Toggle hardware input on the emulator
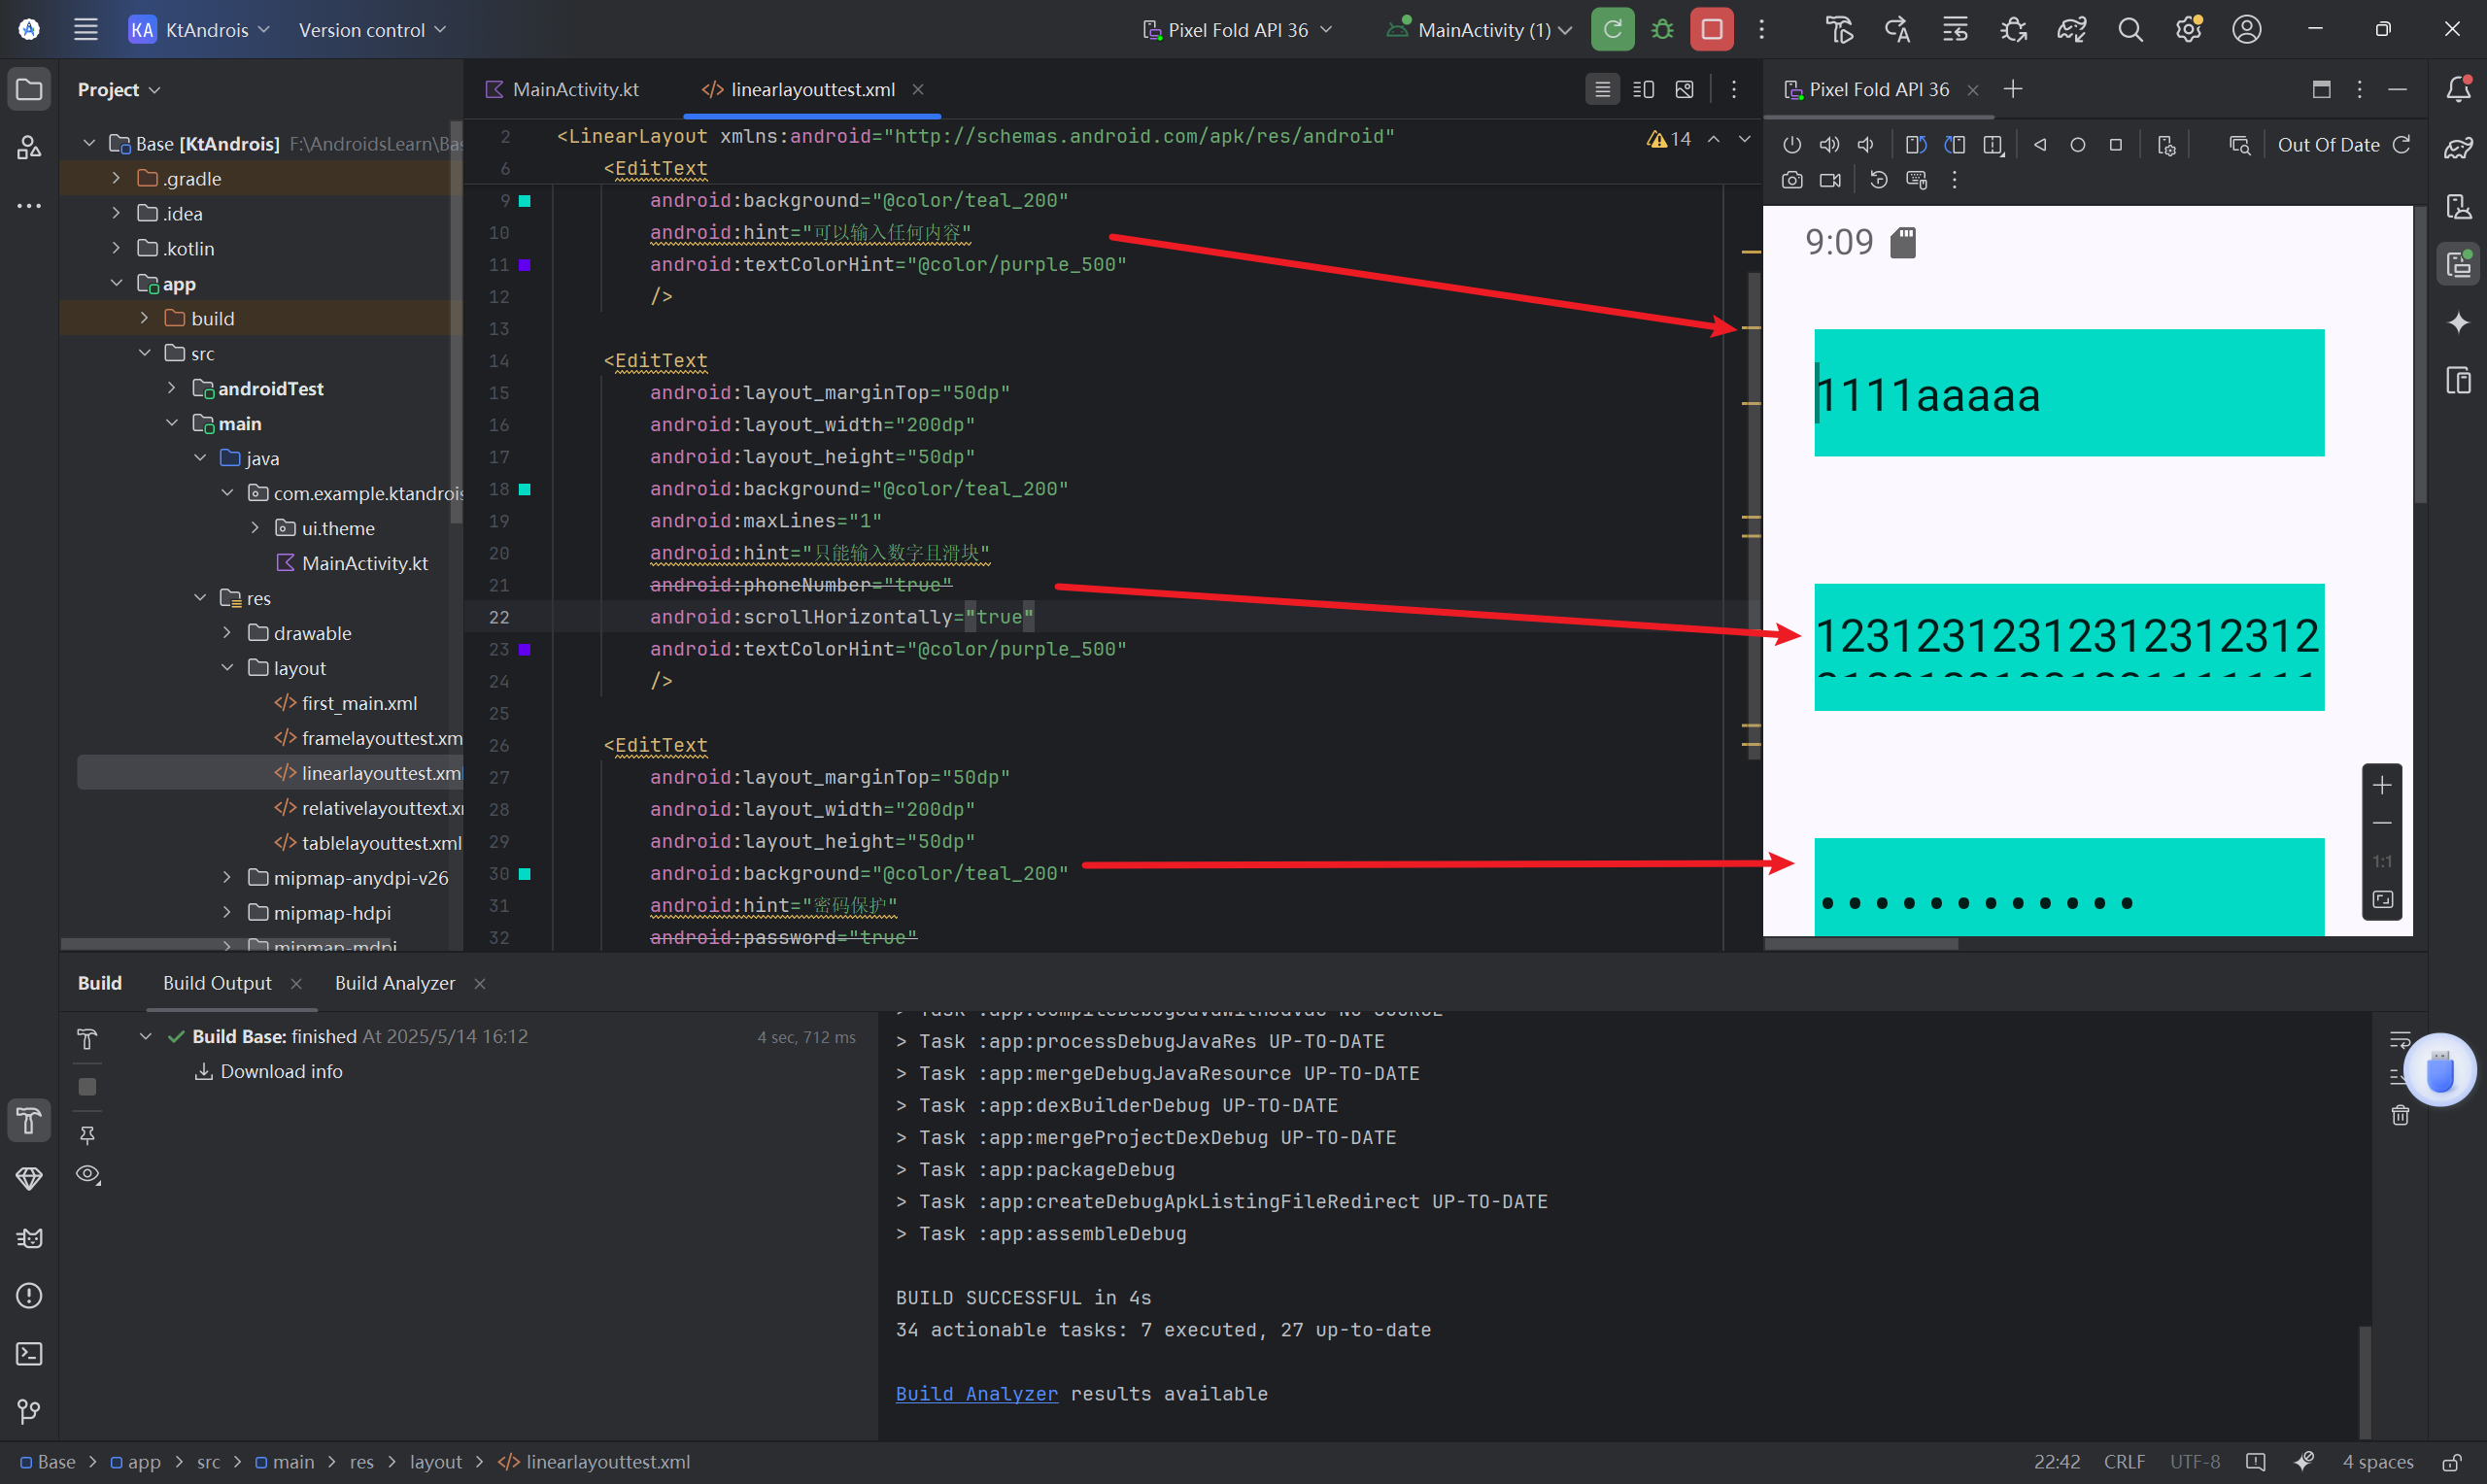 click(1916, 180)
